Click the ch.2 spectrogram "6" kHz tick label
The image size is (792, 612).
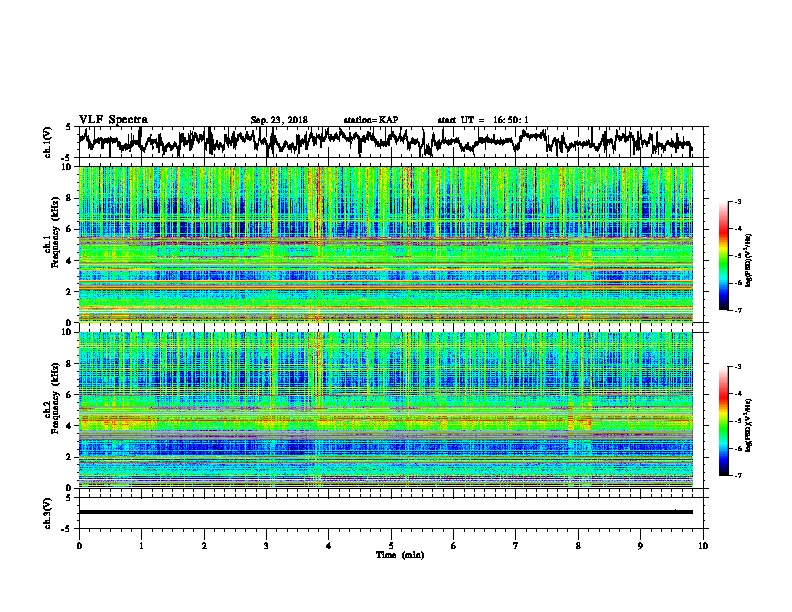coord(69,394)
